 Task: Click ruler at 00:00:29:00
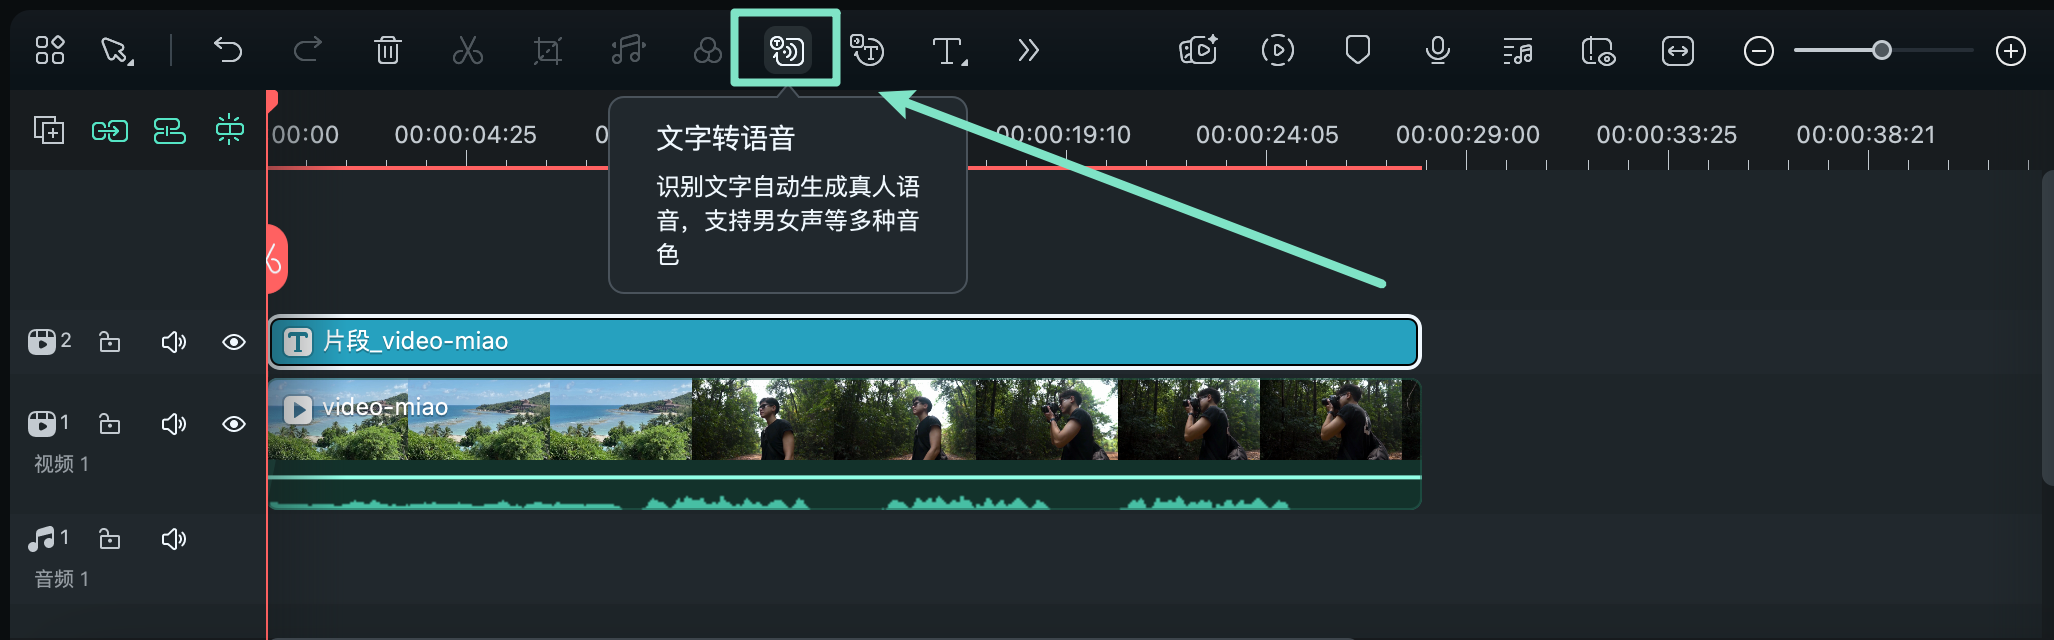(1468, 134)
